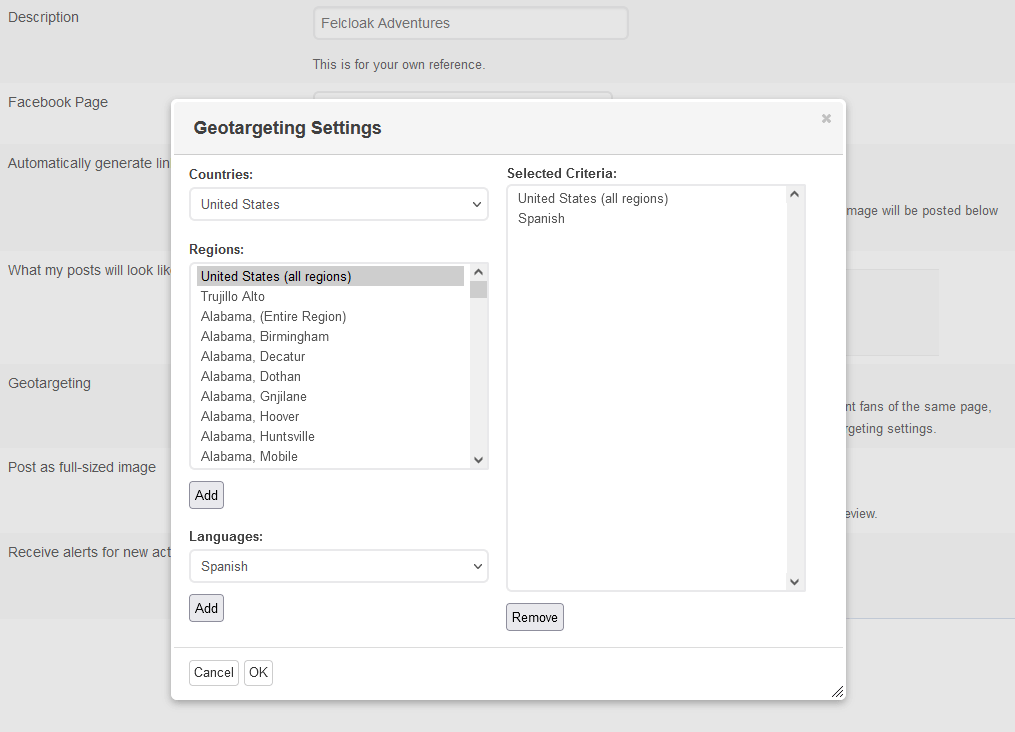Click the Description field containing Felcloak Adventures
Image resolution: width=1015 pixels, height=732 pixels.
[470, 23]
